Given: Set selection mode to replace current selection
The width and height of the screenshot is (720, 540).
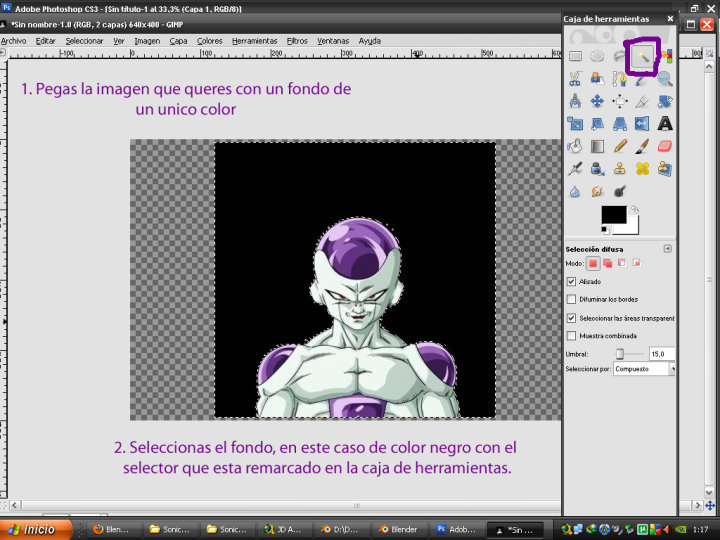Looking at the screenshot, I should pos(593,264).
